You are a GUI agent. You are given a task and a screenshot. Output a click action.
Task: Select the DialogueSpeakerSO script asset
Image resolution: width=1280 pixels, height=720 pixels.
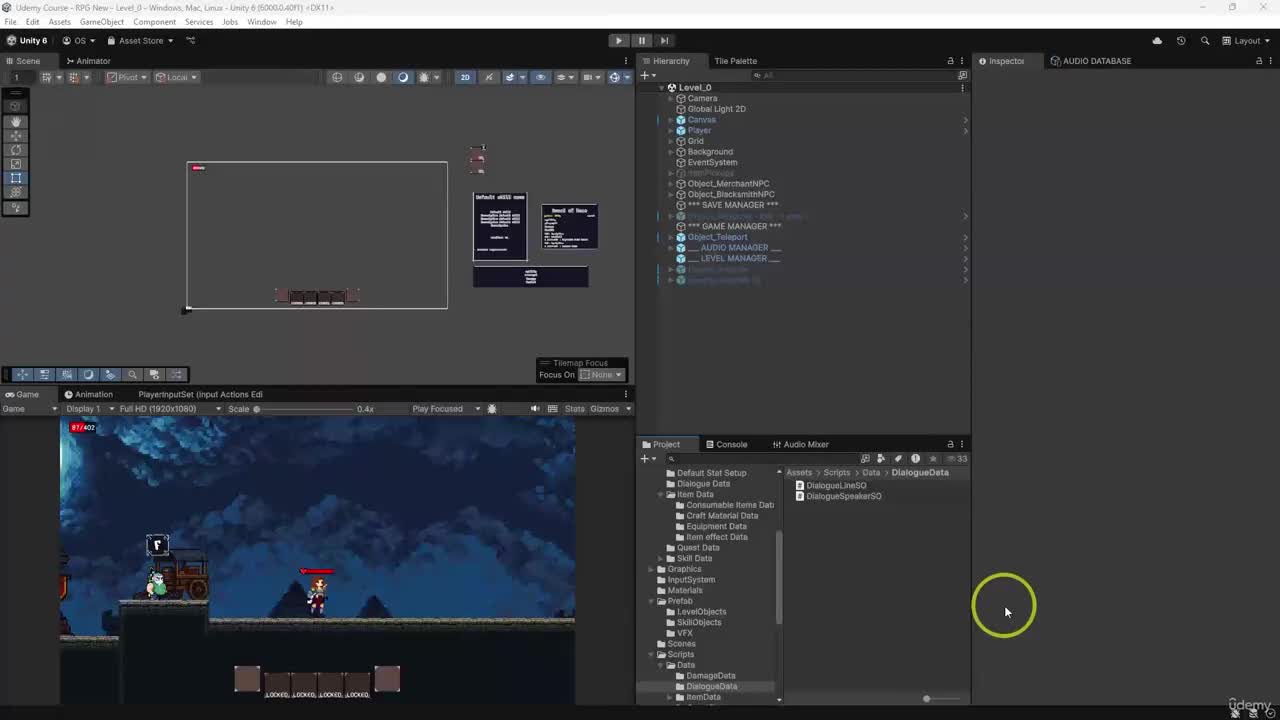coord(839,497)
